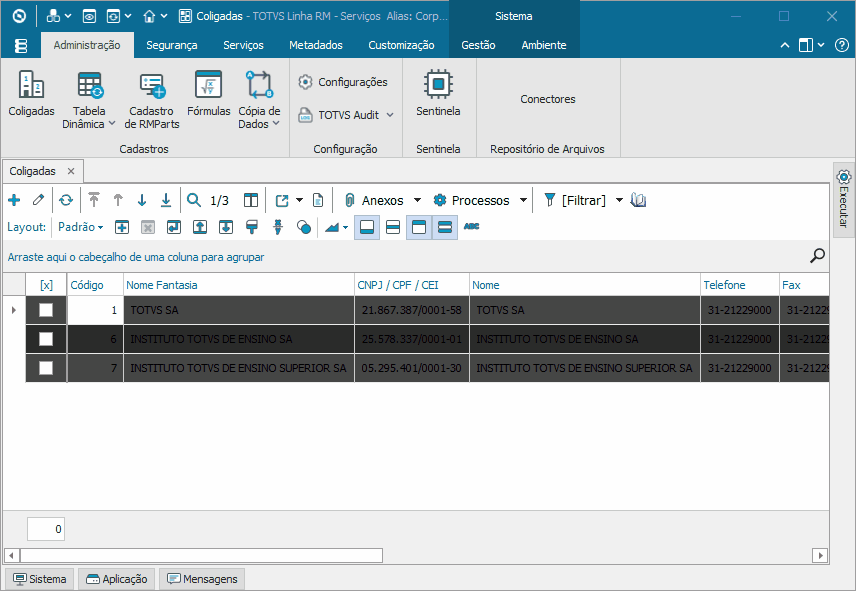The height and width of the screenshot is (591, 856).
Task: Open the column layout icon beside 1/3
Action: (x=251, y=200)
